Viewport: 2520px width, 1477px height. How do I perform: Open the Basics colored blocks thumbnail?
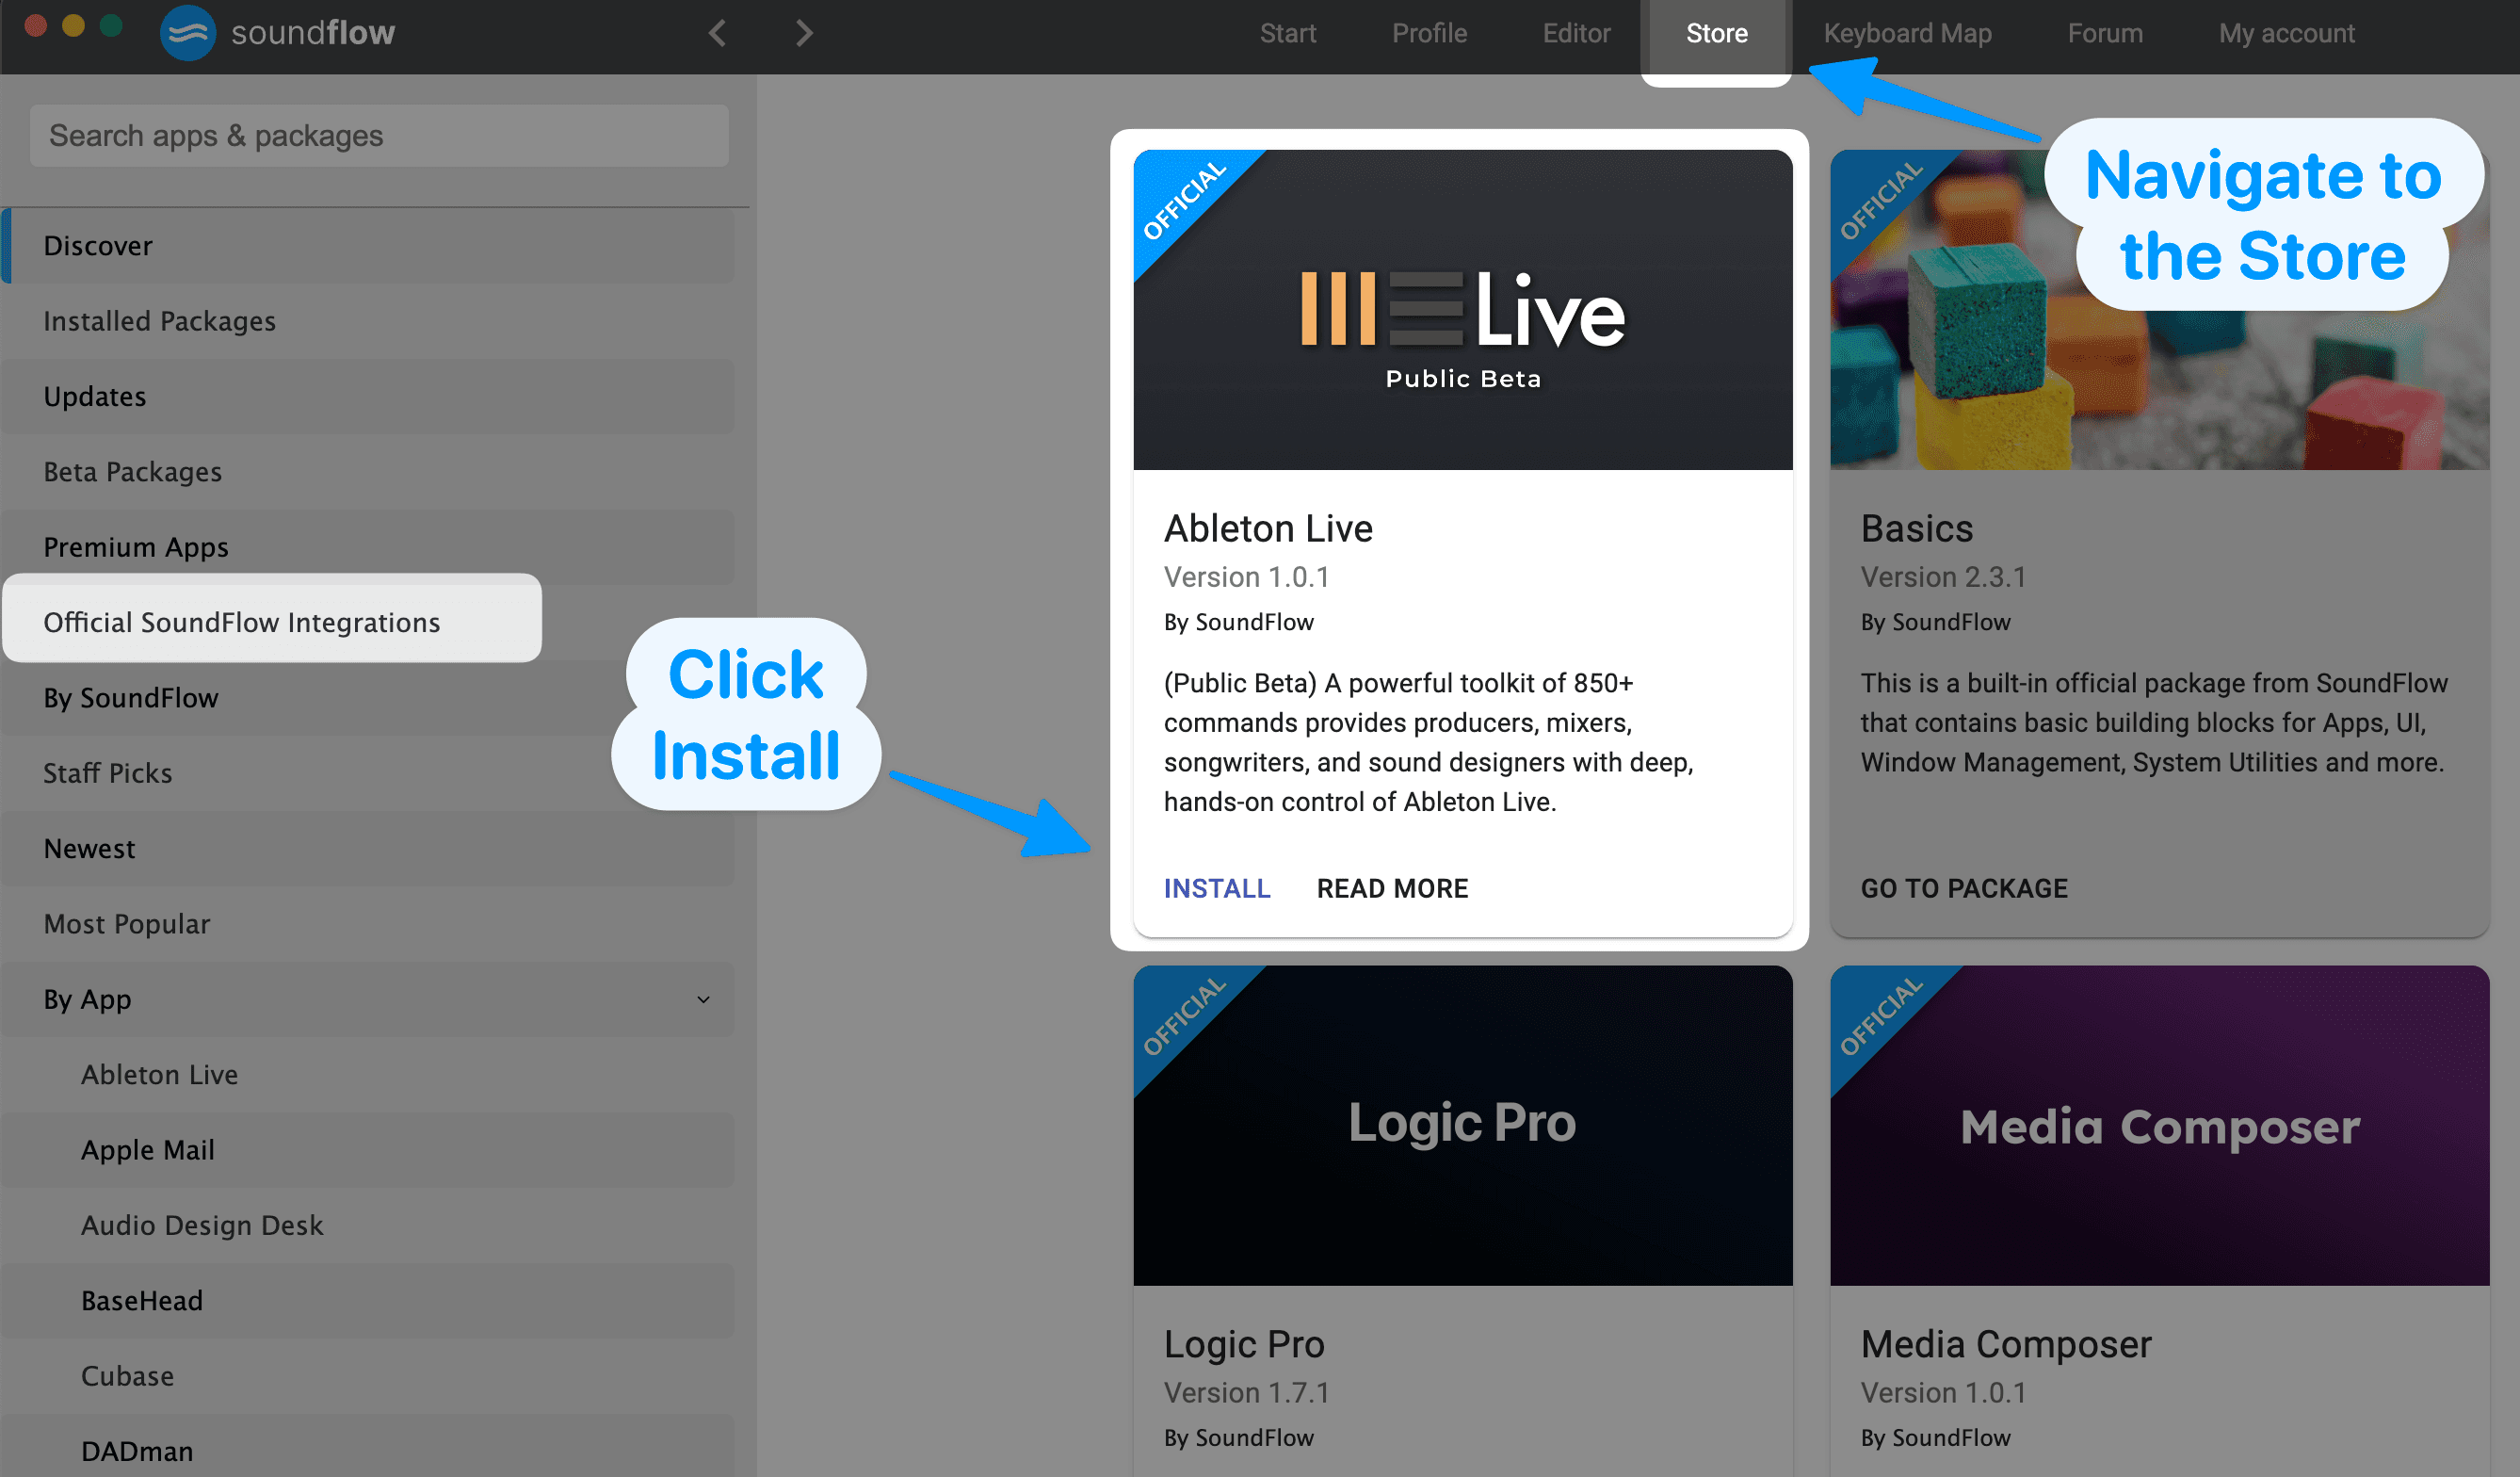[2159, 310]
